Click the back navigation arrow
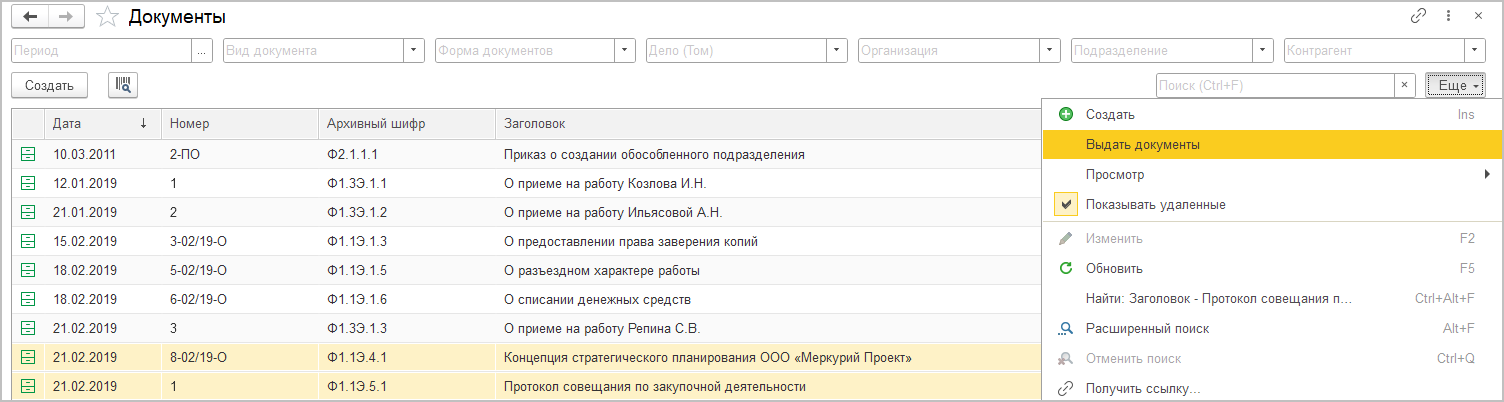Image resolution: width=1504 pixels, height=402 pixels. click(30, 17)
